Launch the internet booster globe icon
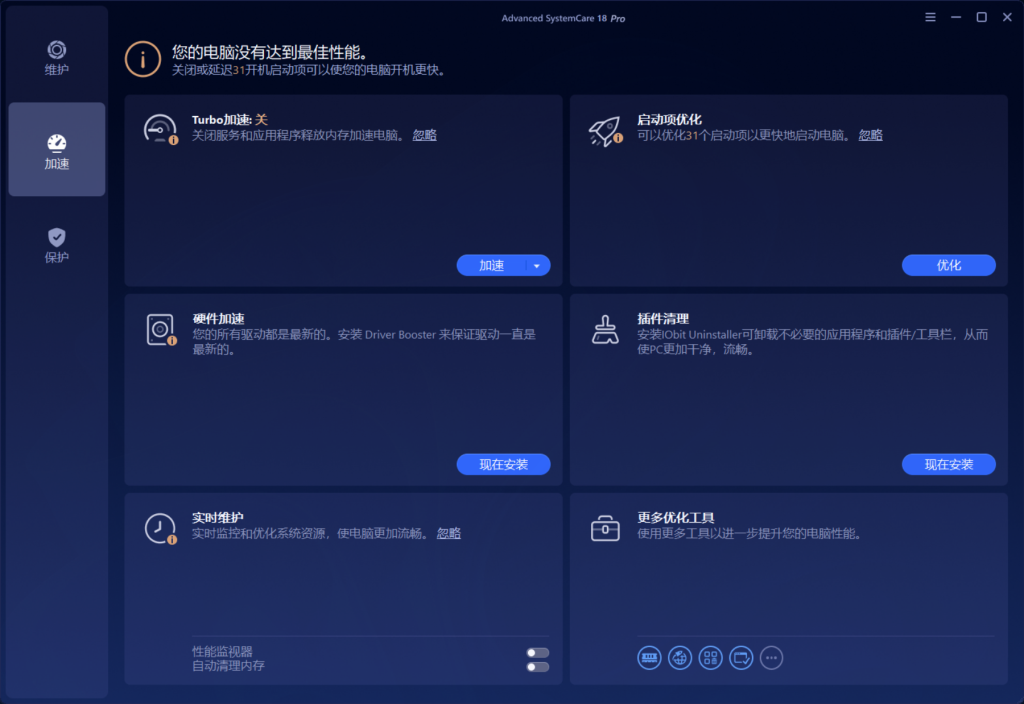The image size is (1024, 704). pos(680,657)
